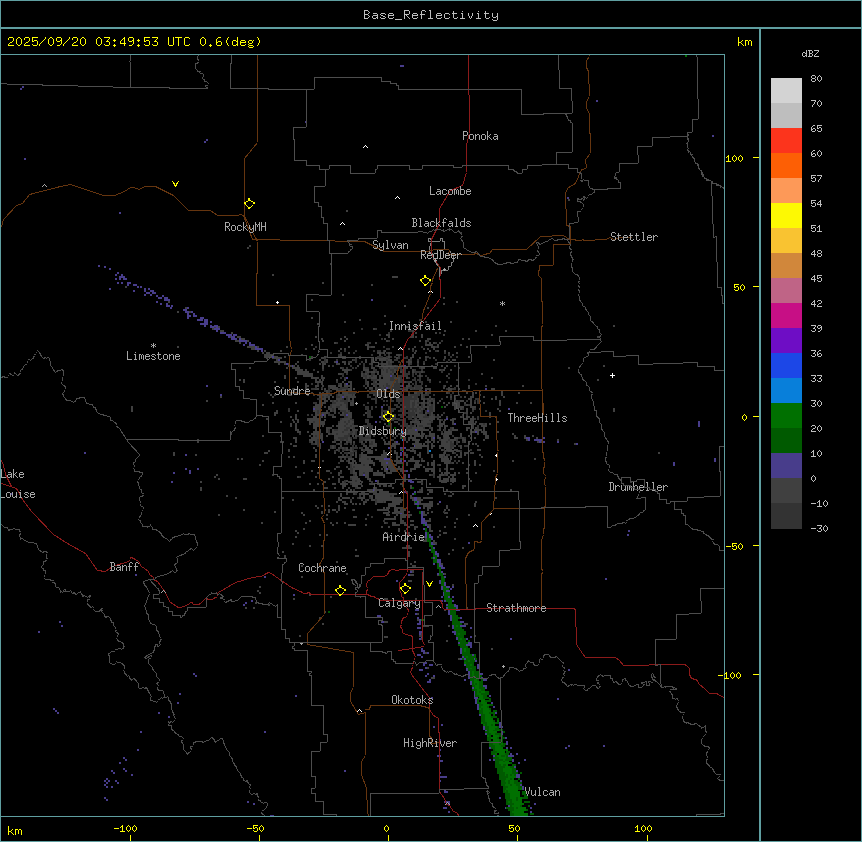Click the Ponoka city label
Screen dimensions: 862x842
tap(480, 136)
